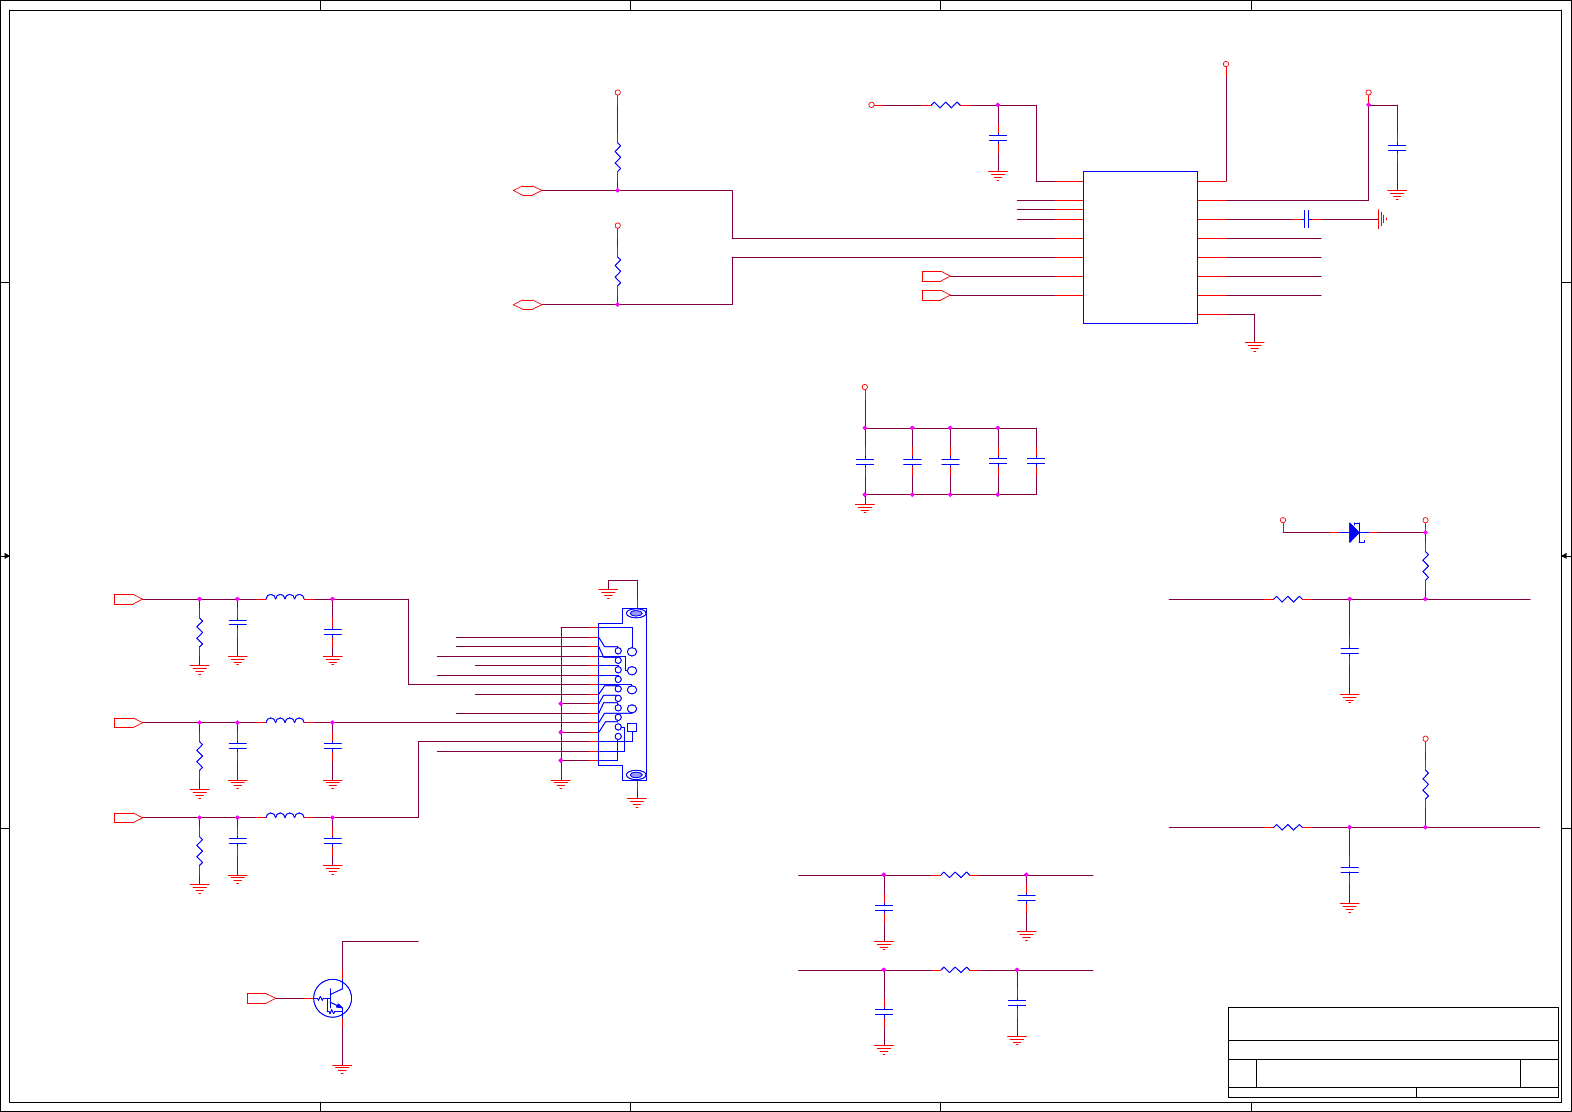Click the input port of the top filter line

pos(128,599)
